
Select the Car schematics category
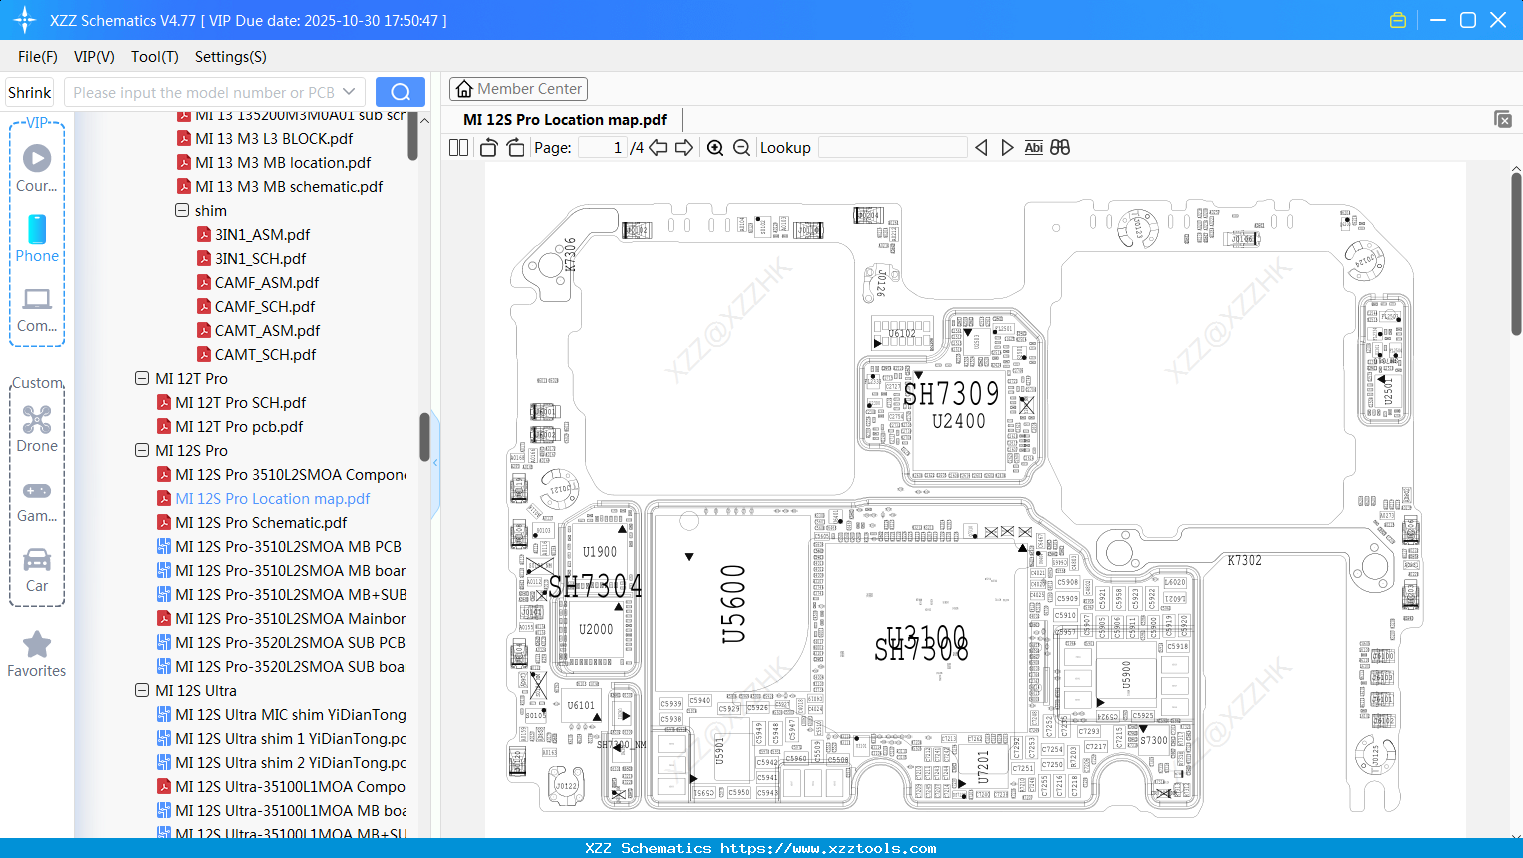(x=36, y=568)
